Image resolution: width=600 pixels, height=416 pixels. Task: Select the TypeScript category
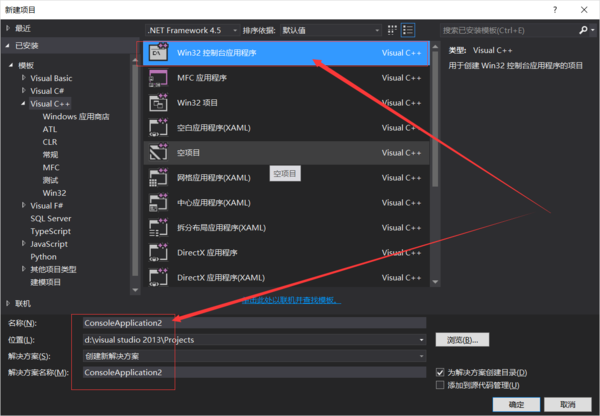pyautogui.click(x=51, y=231)
